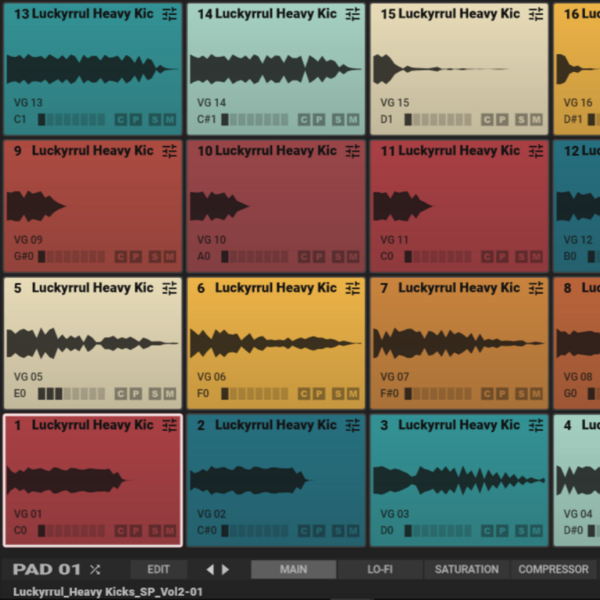600x600 pixels.
Task: Open settings sliders icon on pad 5
Action: [x=170, y=288]
